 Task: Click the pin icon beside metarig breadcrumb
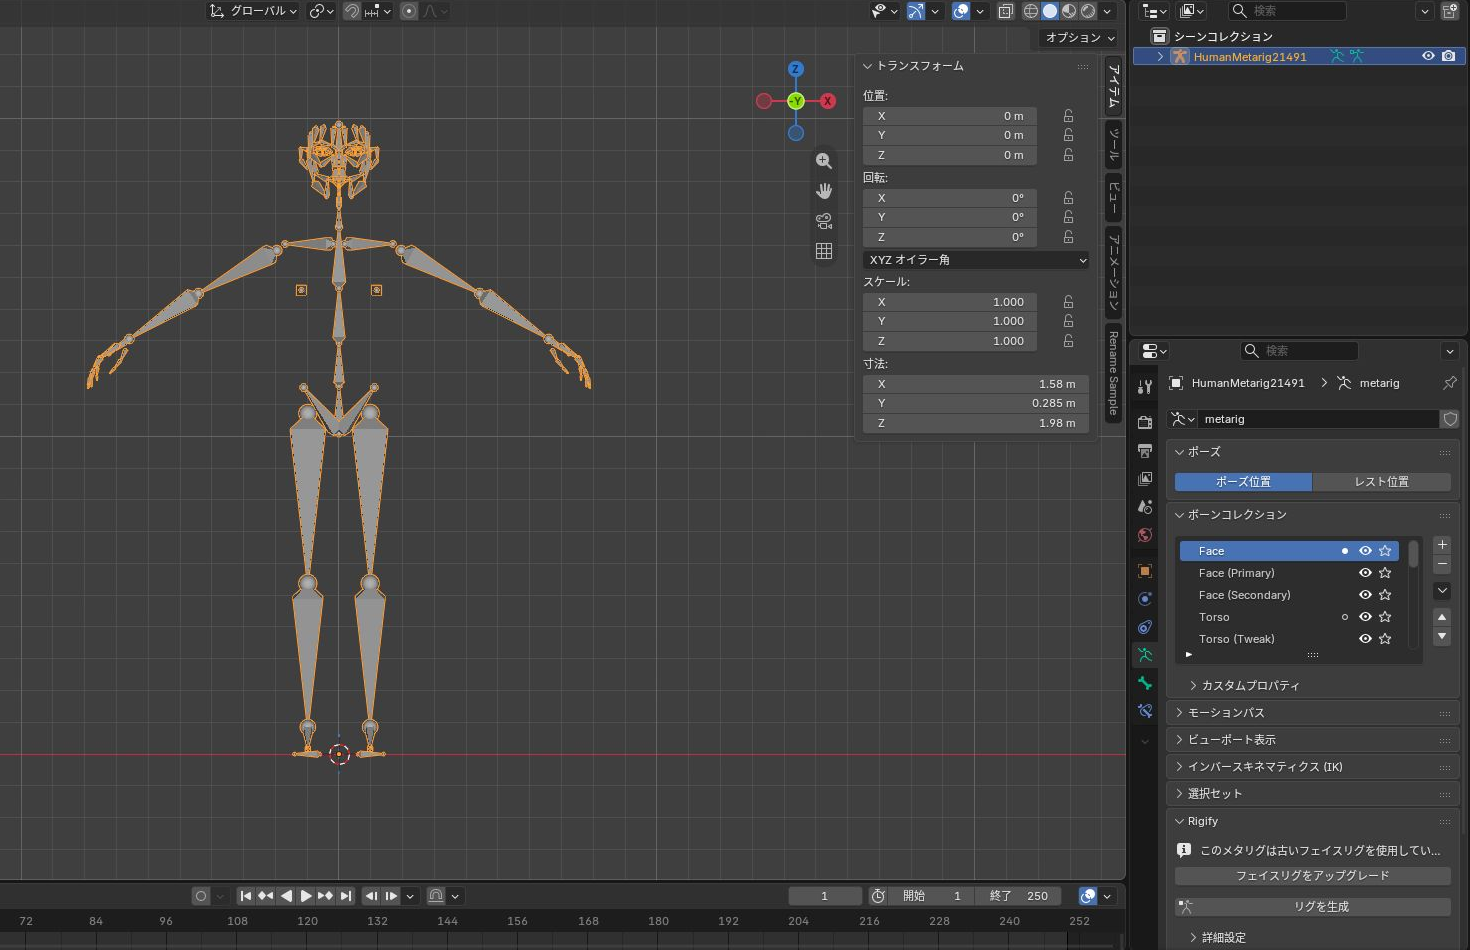tap(1449, 383)
